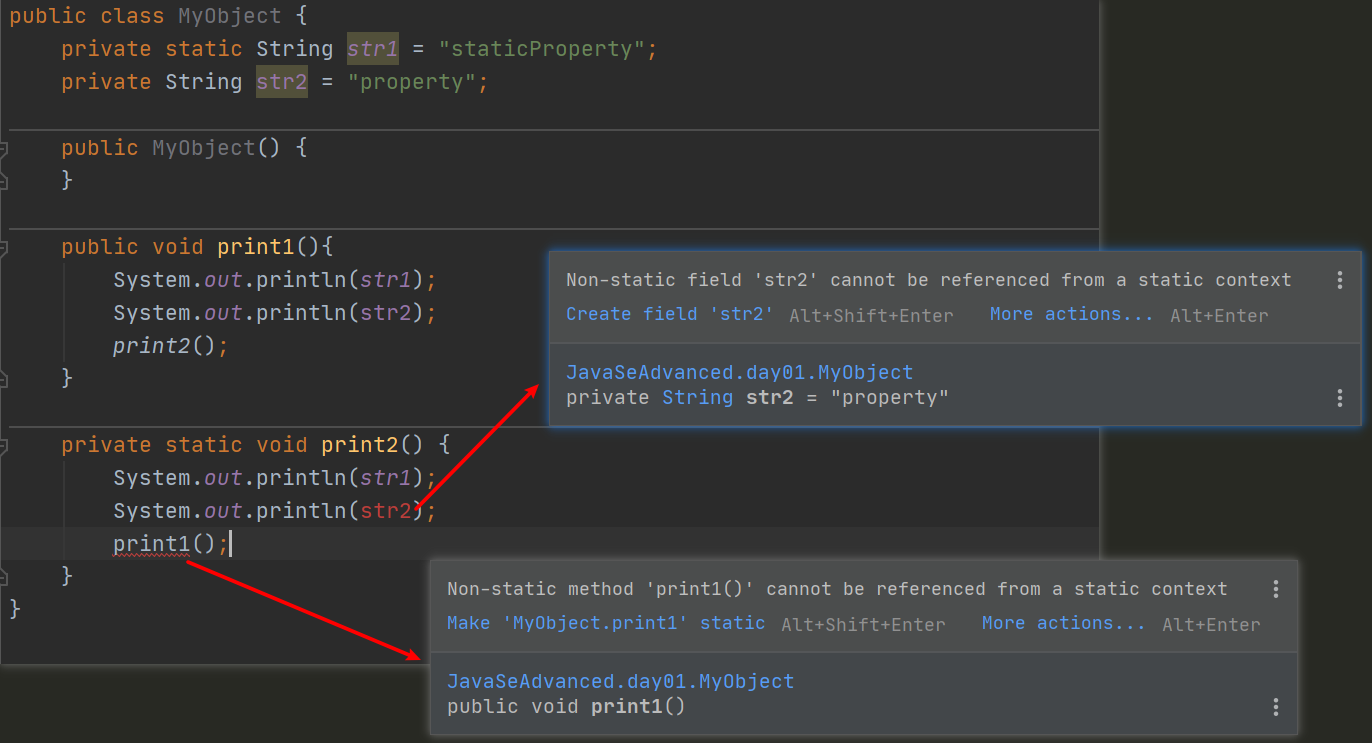
Task: Collapse the print2() method using fold marker
Action: pyautogui.click(x=4, y=445)
